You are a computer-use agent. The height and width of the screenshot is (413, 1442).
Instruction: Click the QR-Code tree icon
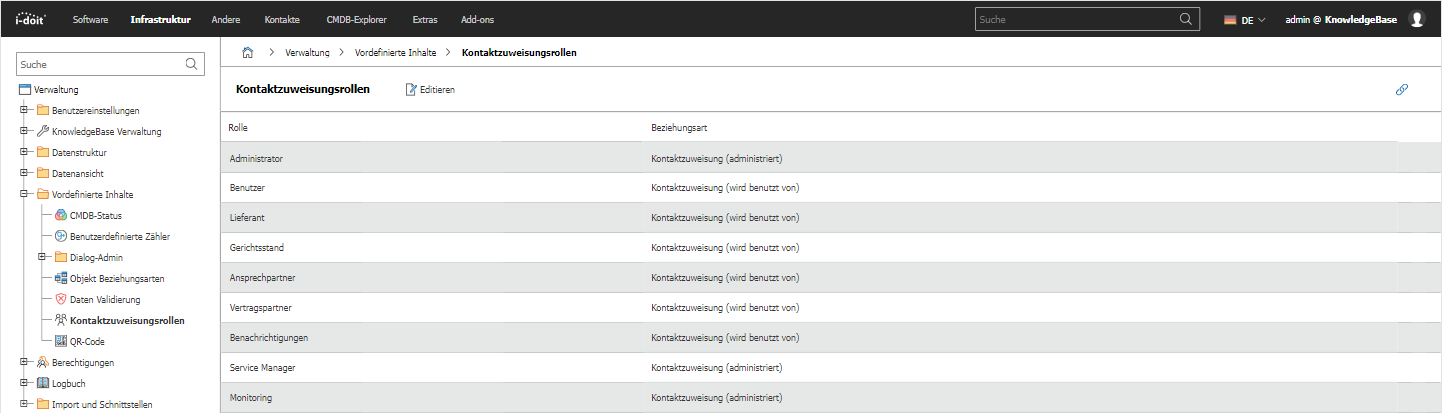pyautogui.click(x=61, y=341)
